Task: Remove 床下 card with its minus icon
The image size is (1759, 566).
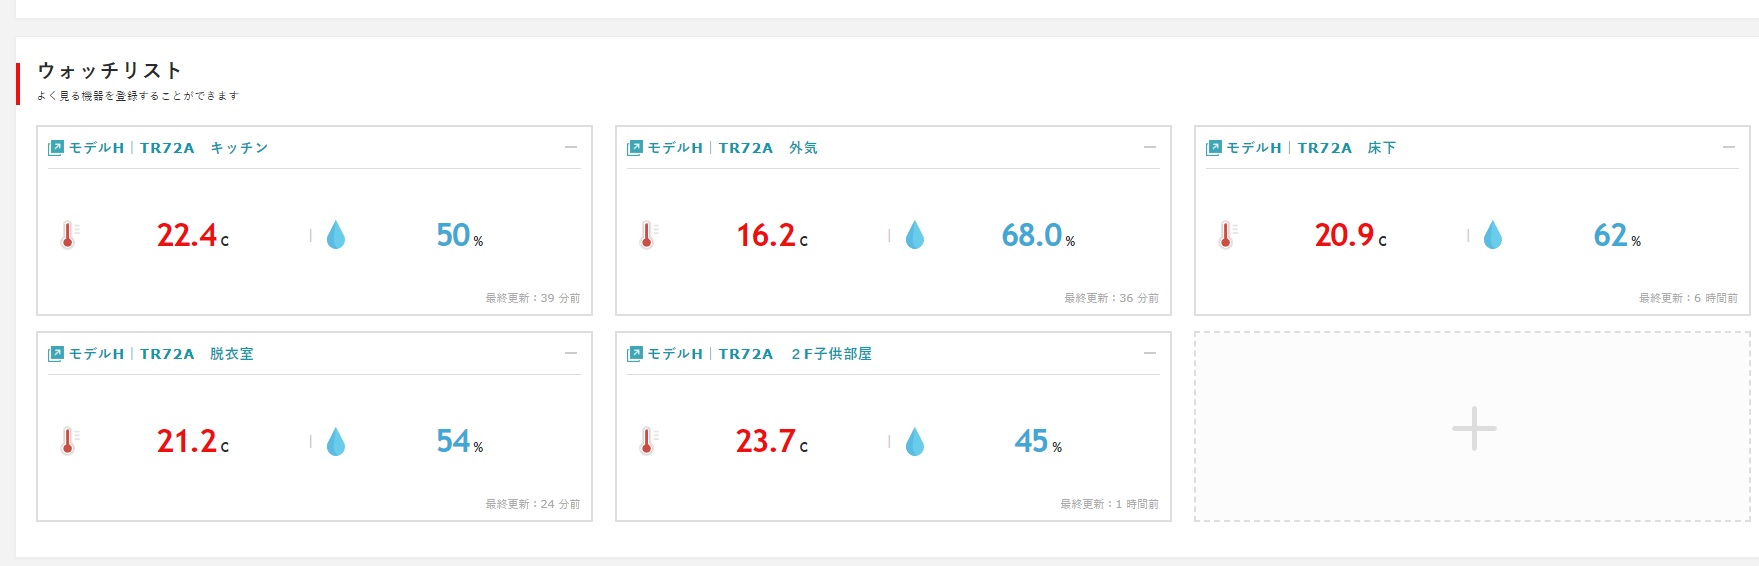Action: 1729,147
